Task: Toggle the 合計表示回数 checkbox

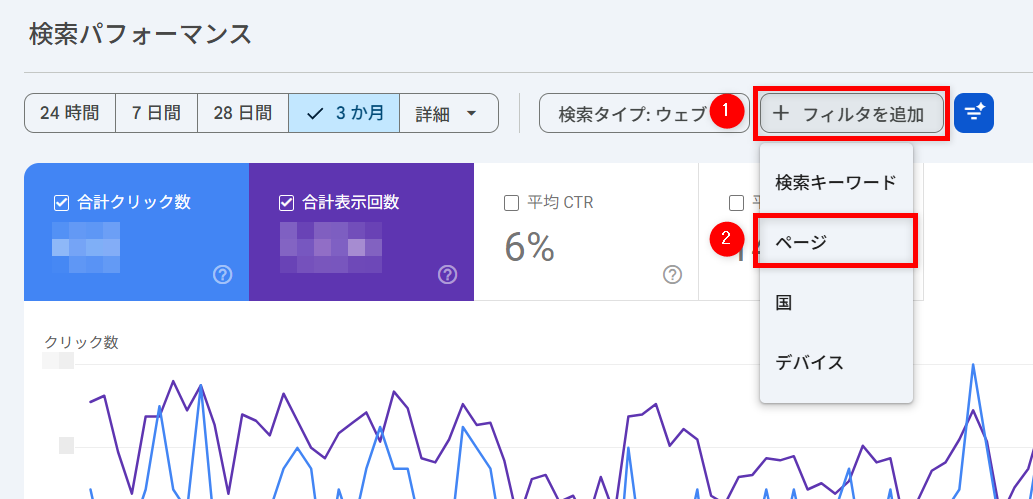Action: pyautogui.click(x=287, y=203)
